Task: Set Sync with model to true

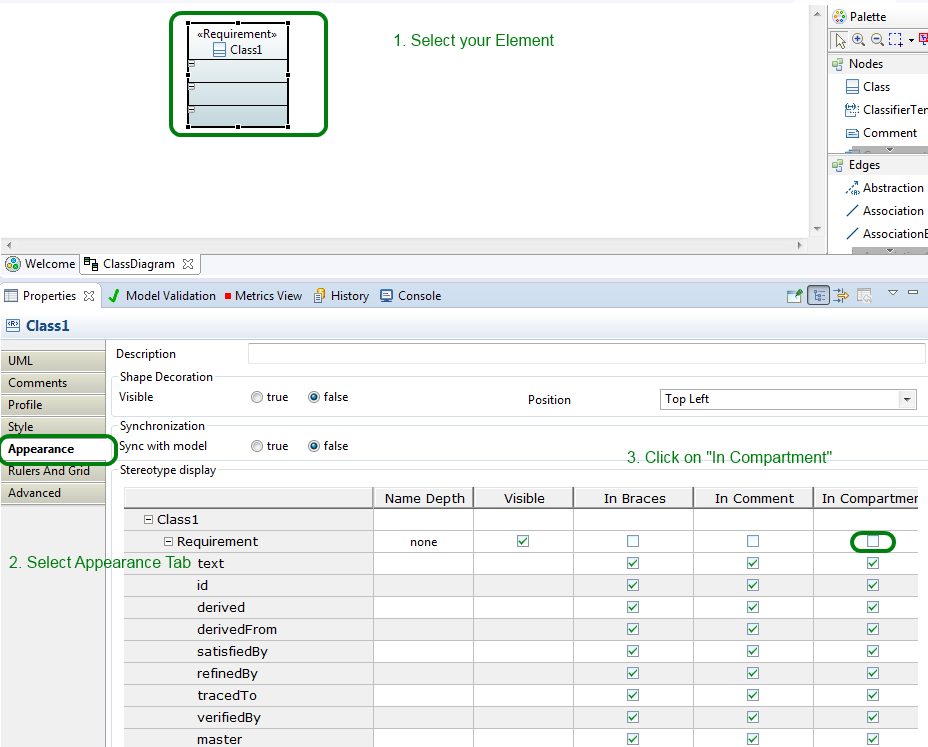Action: click(x=256, y=446)
